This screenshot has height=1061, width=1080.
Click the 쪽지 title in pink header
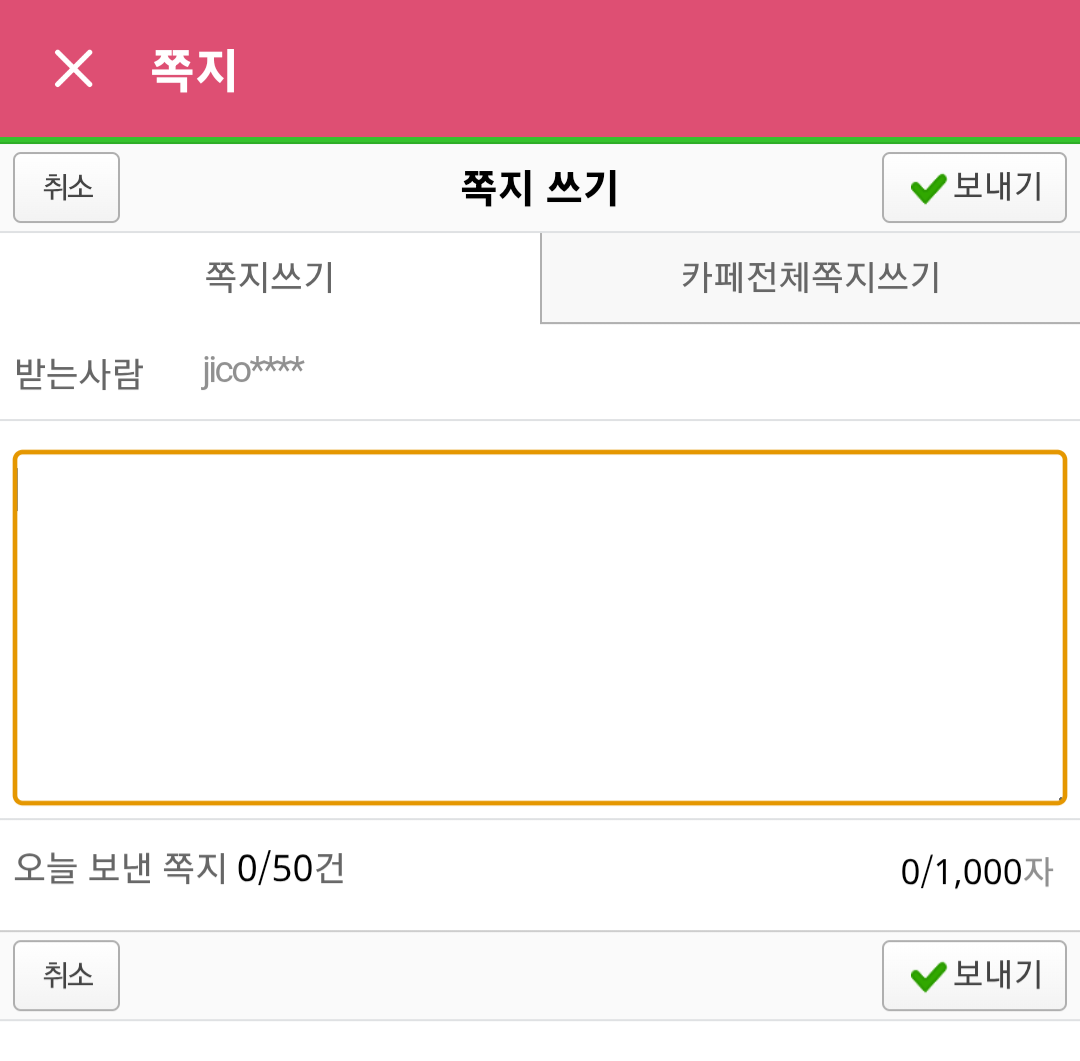[x=194, y=70]
